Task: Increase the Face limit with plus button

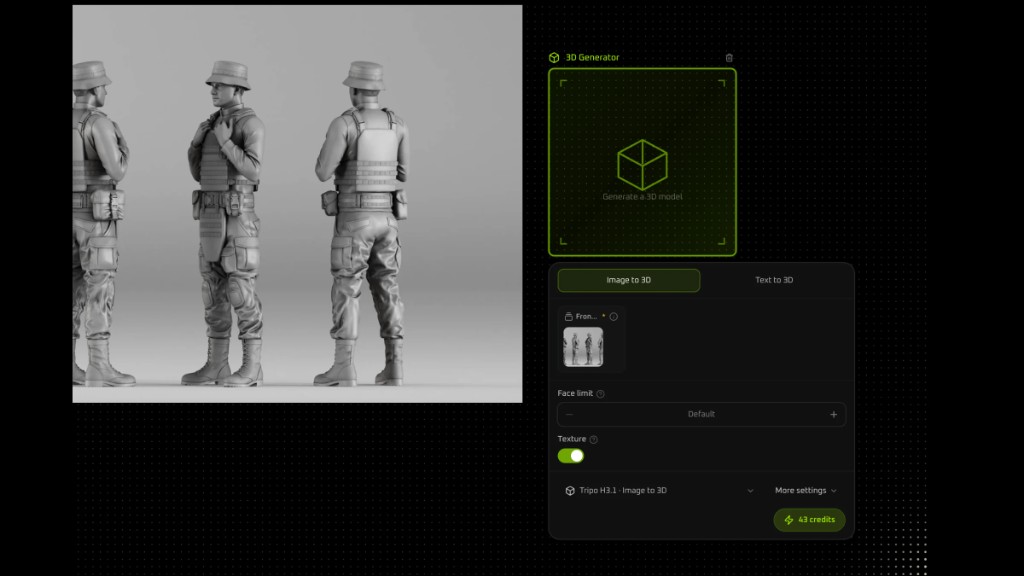Action: tap(833, 415)
